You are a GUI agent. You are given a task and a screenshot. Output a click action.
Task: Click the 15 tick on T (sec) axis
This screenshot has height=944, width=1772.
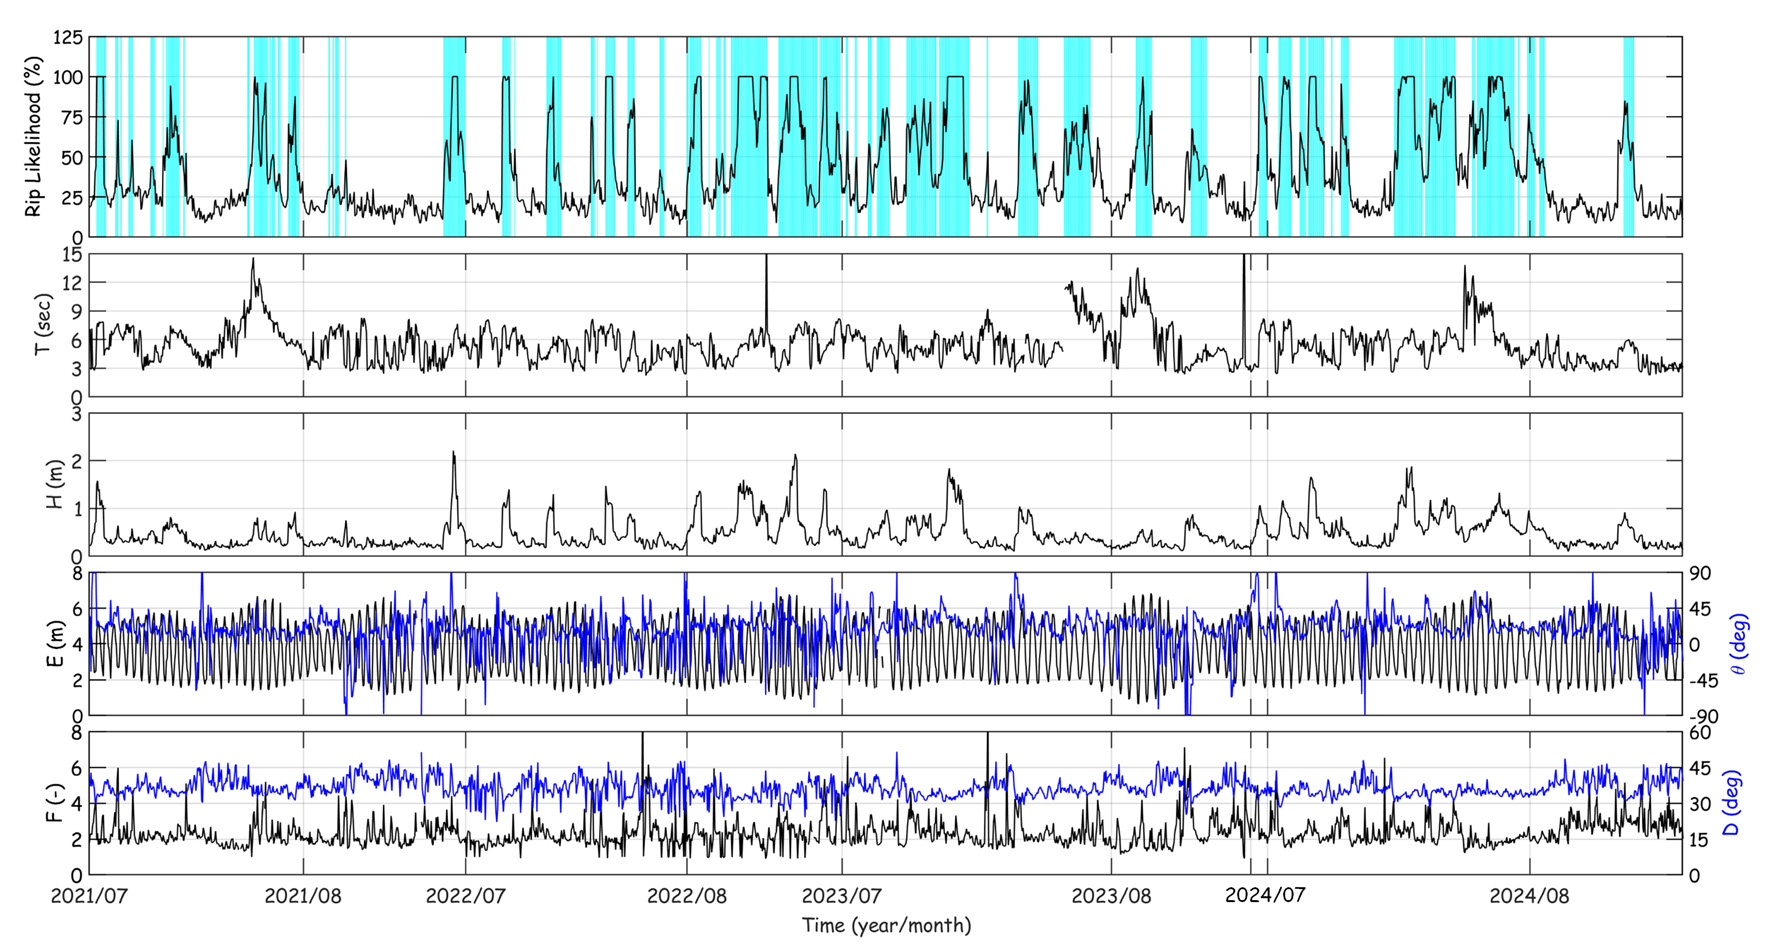coord(72,255)
